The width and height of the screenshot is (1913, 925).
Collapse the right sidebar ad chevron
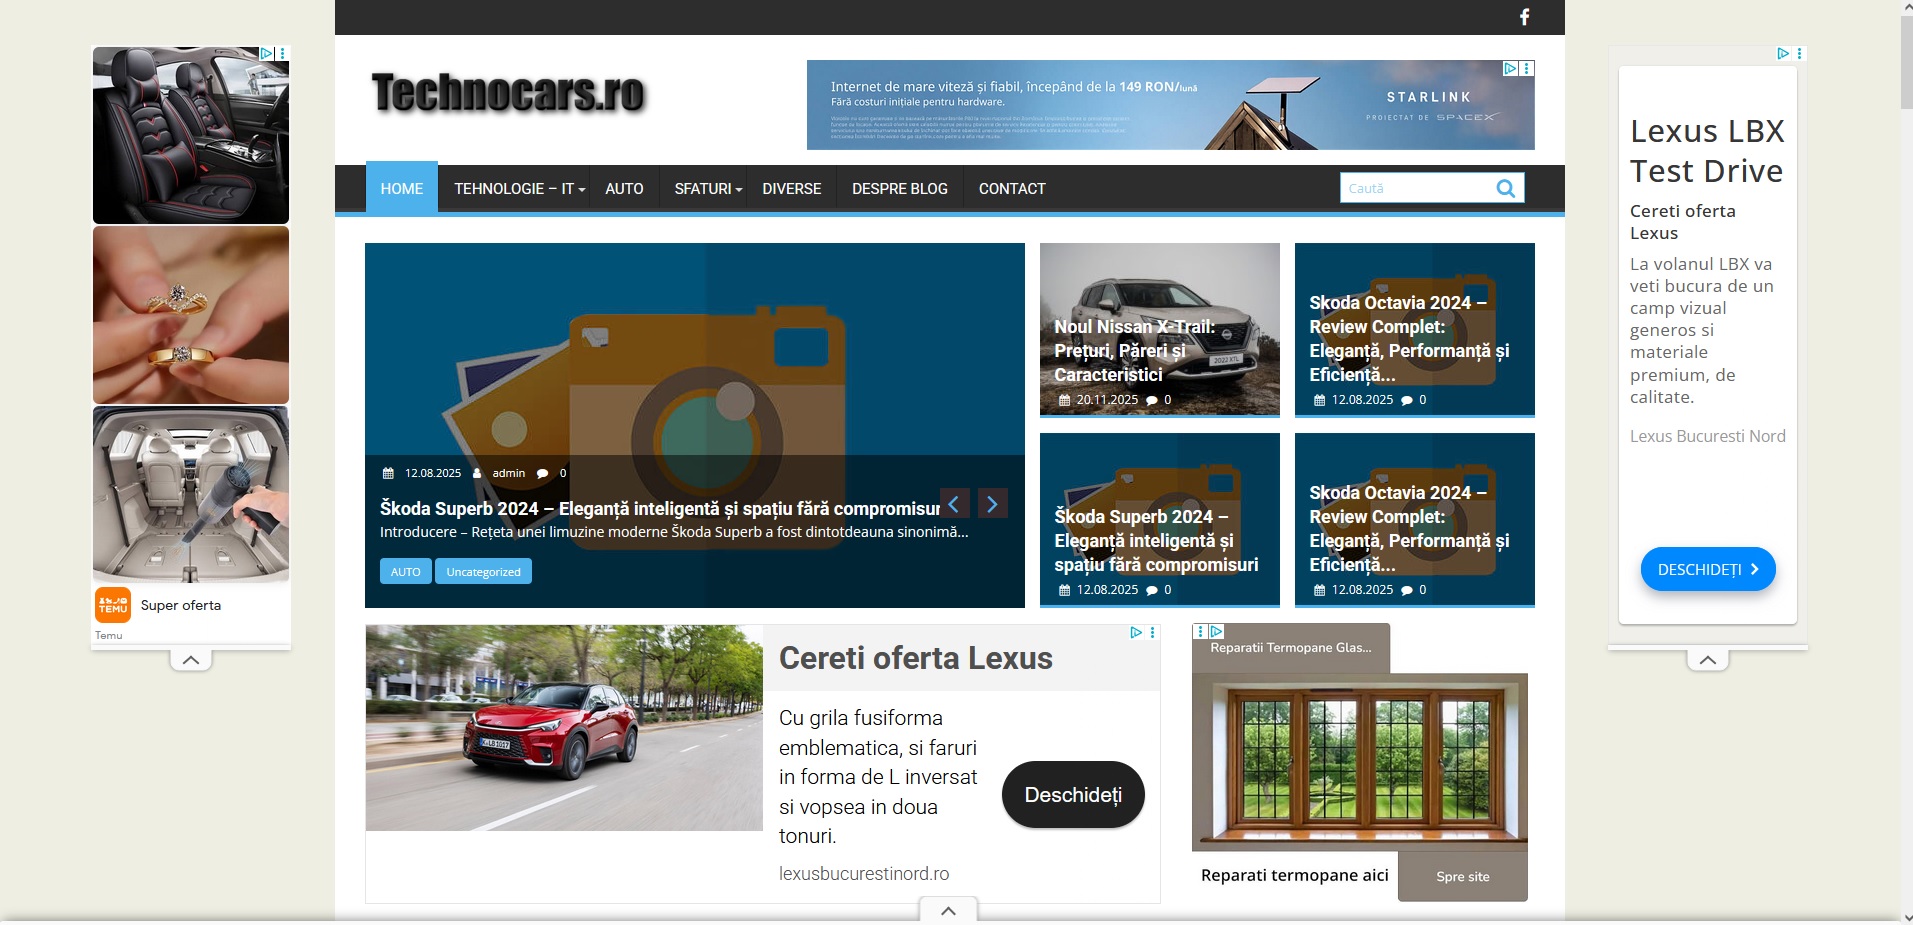[x=1708, y=660]
